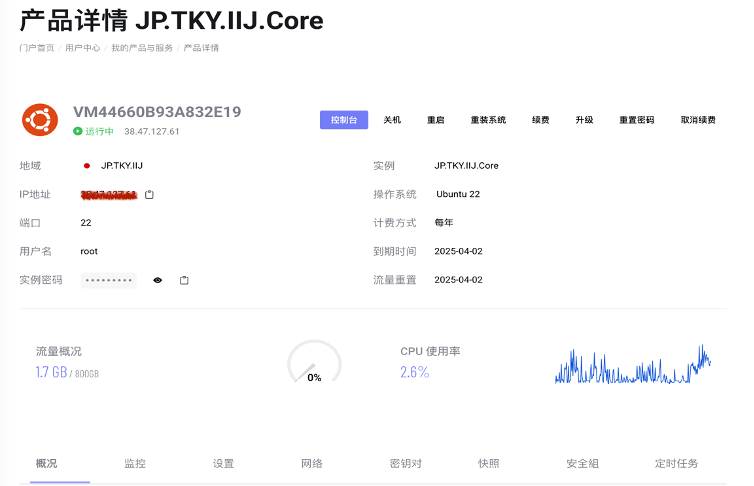Click the traffic usage gauge showing 0%

tap(314, 364)
